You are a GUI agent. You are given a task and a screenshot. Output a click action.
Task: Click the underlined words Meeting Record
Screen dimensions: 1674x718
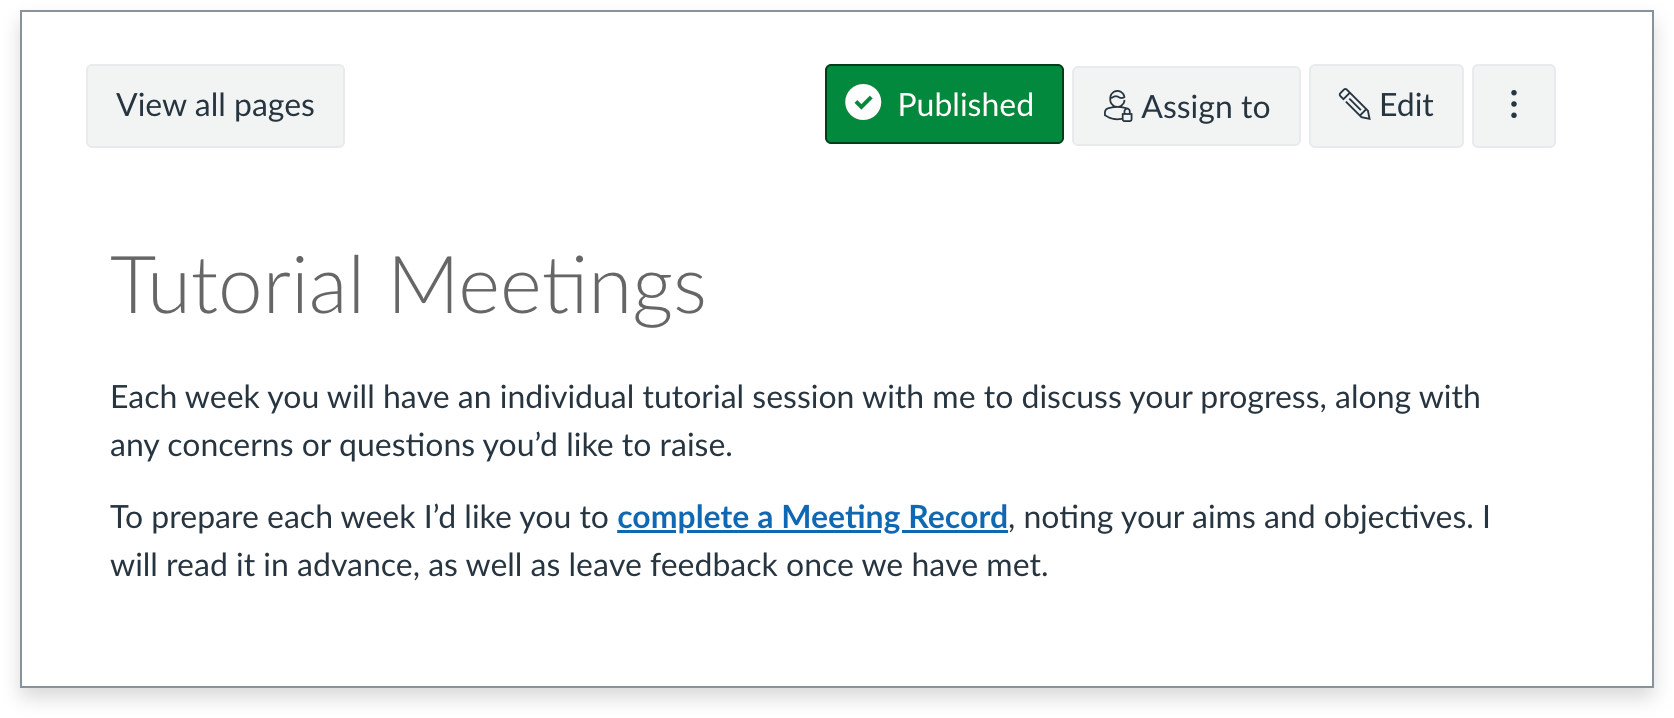[894, 517]
